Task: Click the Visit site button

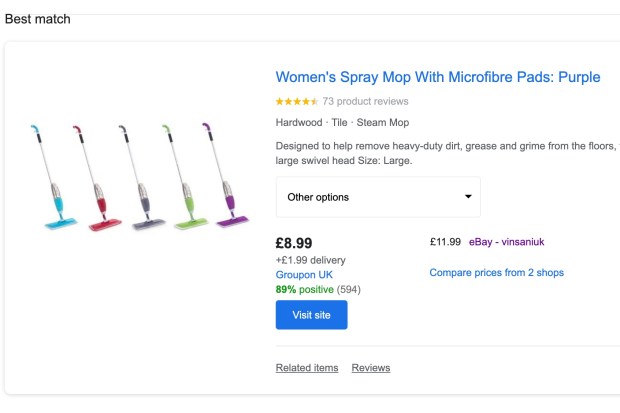Action: [312, 315]
